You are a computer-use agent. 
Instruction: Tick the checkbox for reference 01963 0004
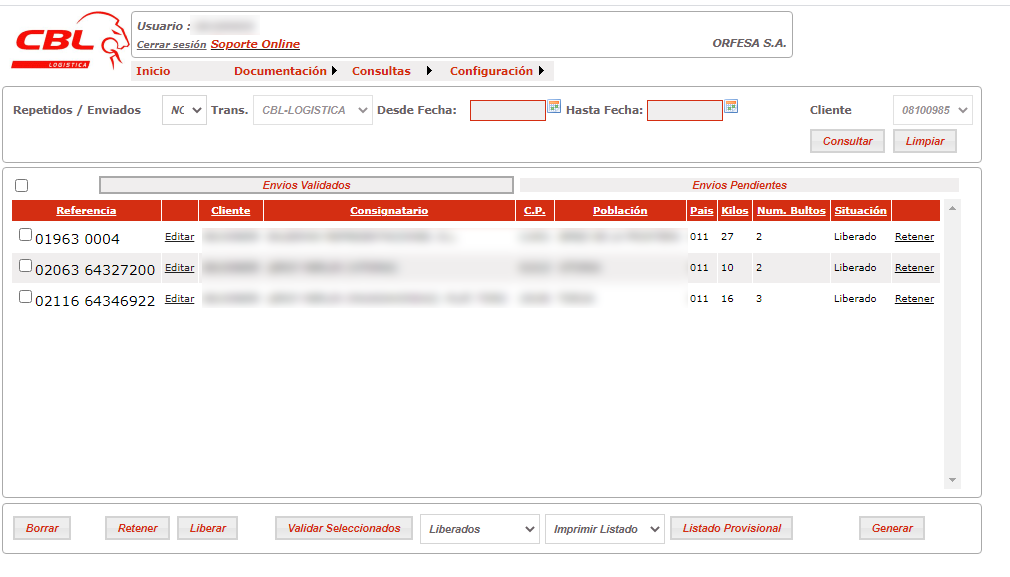point(25,235)
